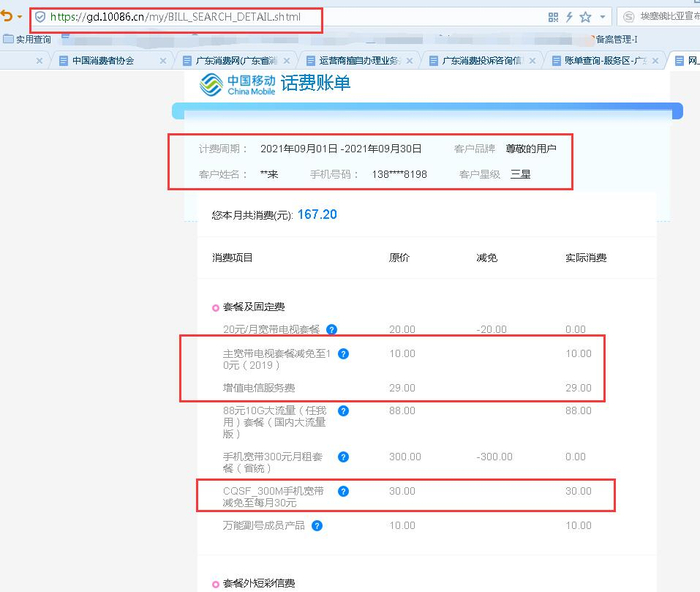Click the 29.00 actual cost for 增值电信服务费
Screen dimensions: 700x592
point(579,388)
